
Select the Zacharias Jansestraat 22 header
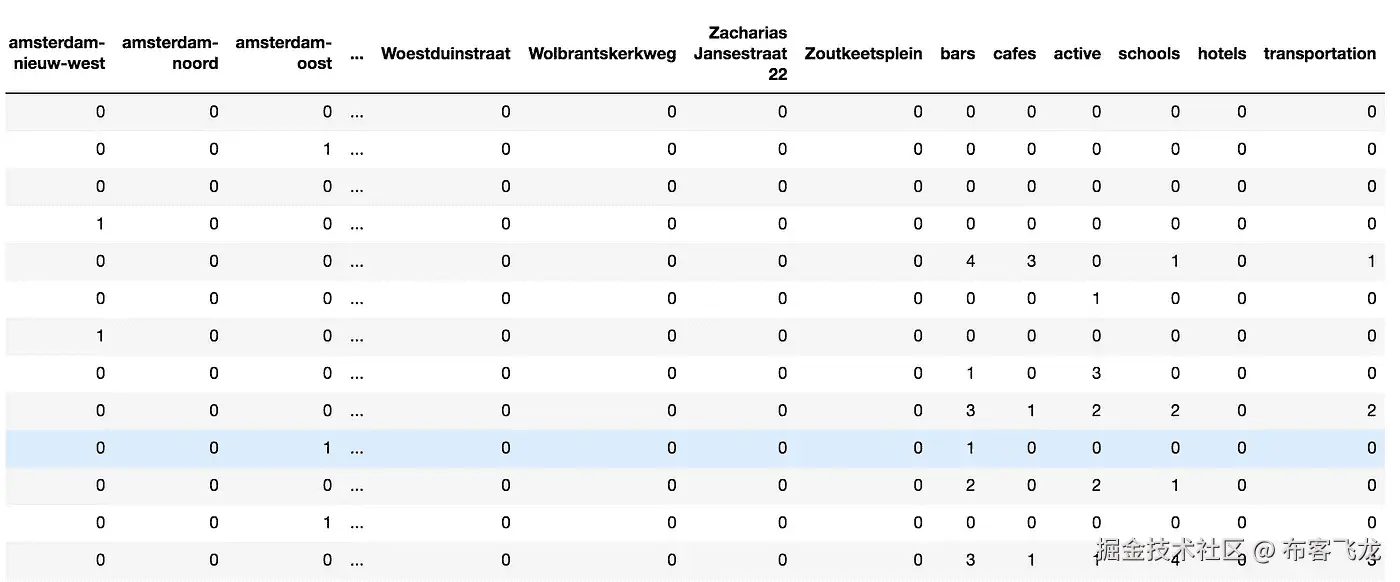point(741,53)
